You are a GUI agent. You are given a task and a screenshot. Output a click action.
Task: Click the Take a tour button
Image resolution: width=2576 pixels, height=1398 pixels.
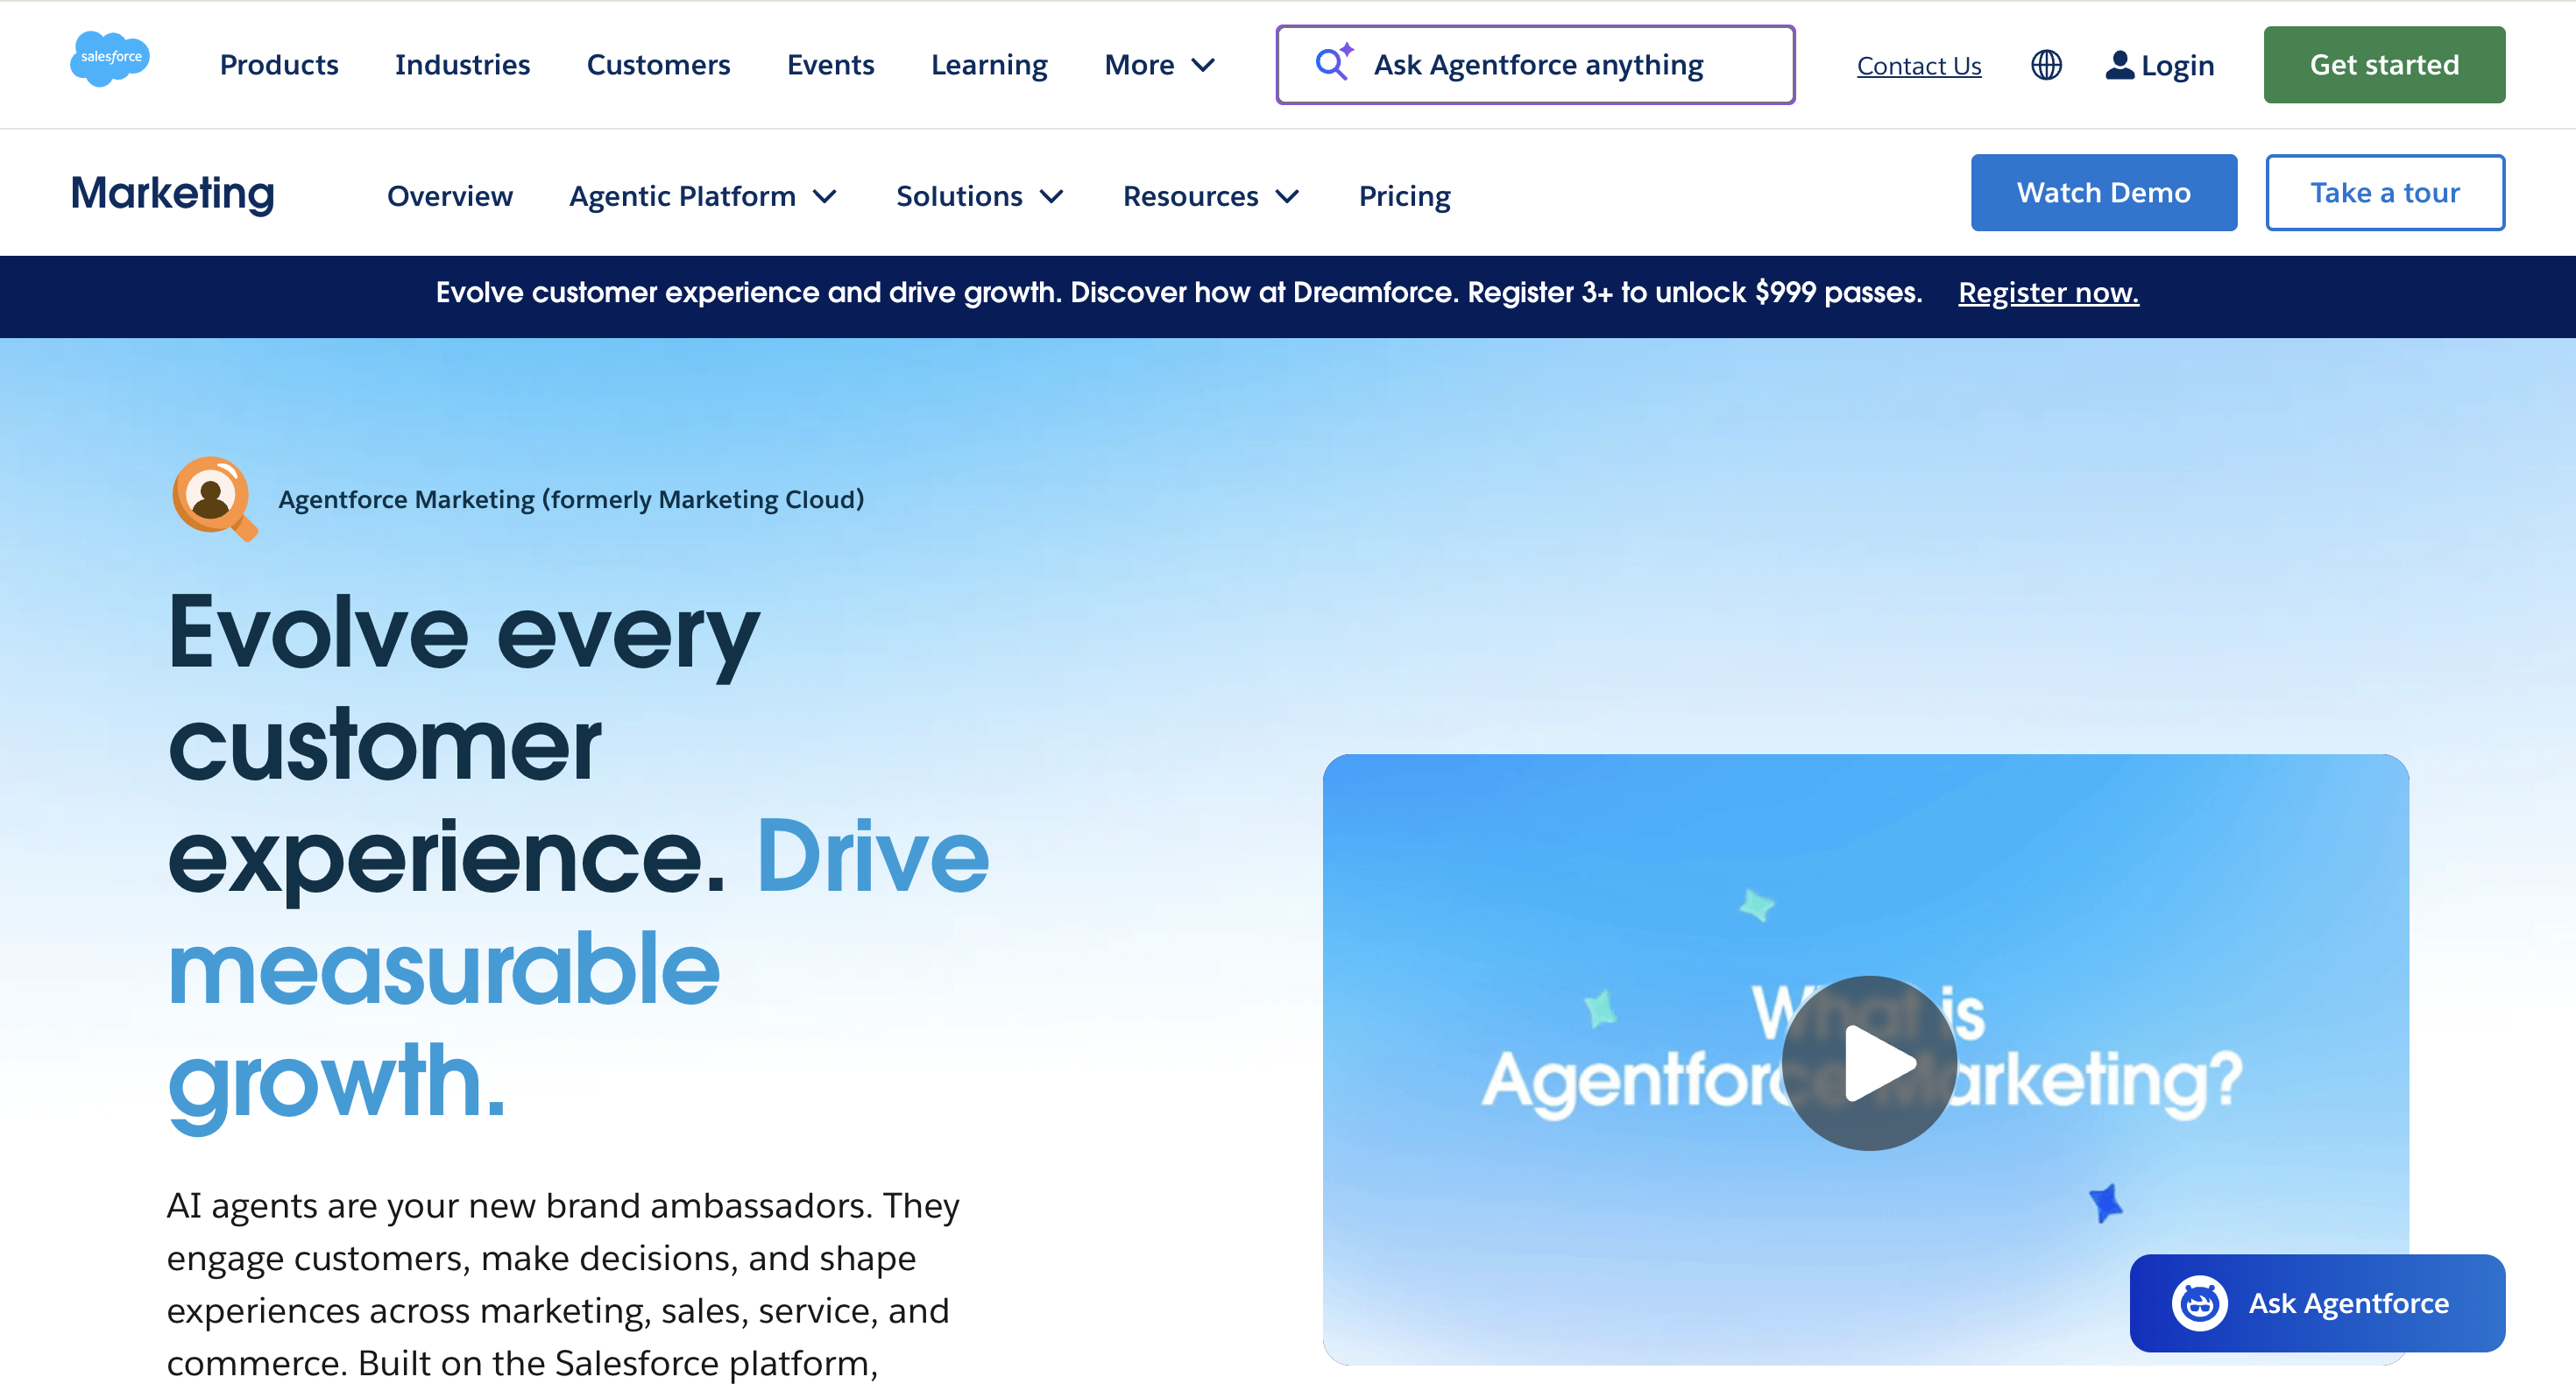point(2385,192)
